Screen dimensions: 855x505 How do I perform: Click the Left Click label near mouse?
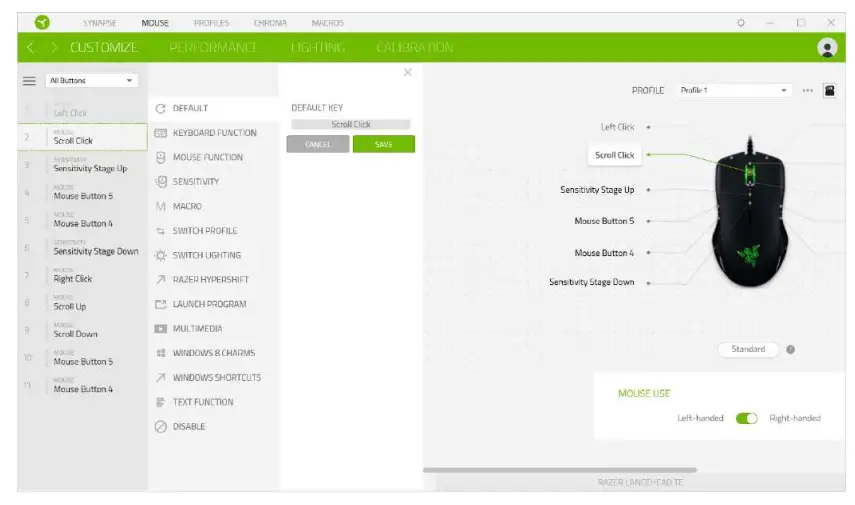coord(617,127)
